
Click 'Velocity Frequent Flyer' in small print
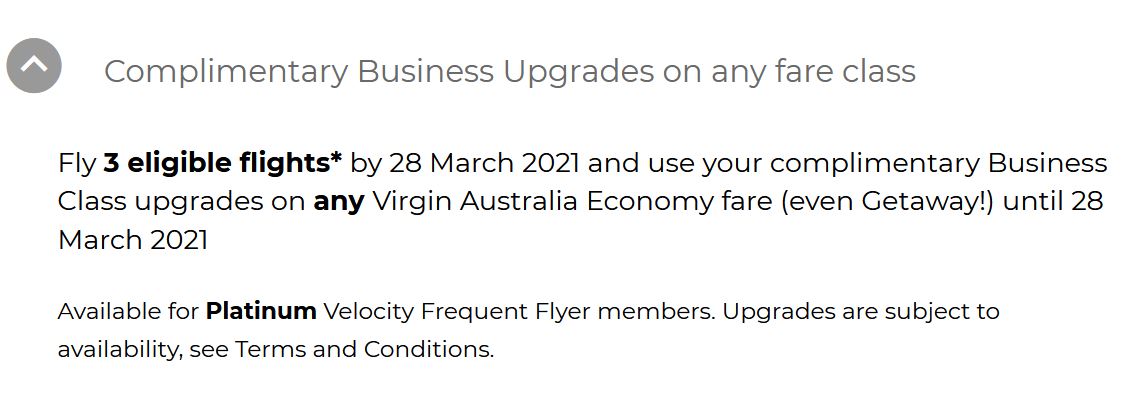pyautogui.click(x=456, y=312)
